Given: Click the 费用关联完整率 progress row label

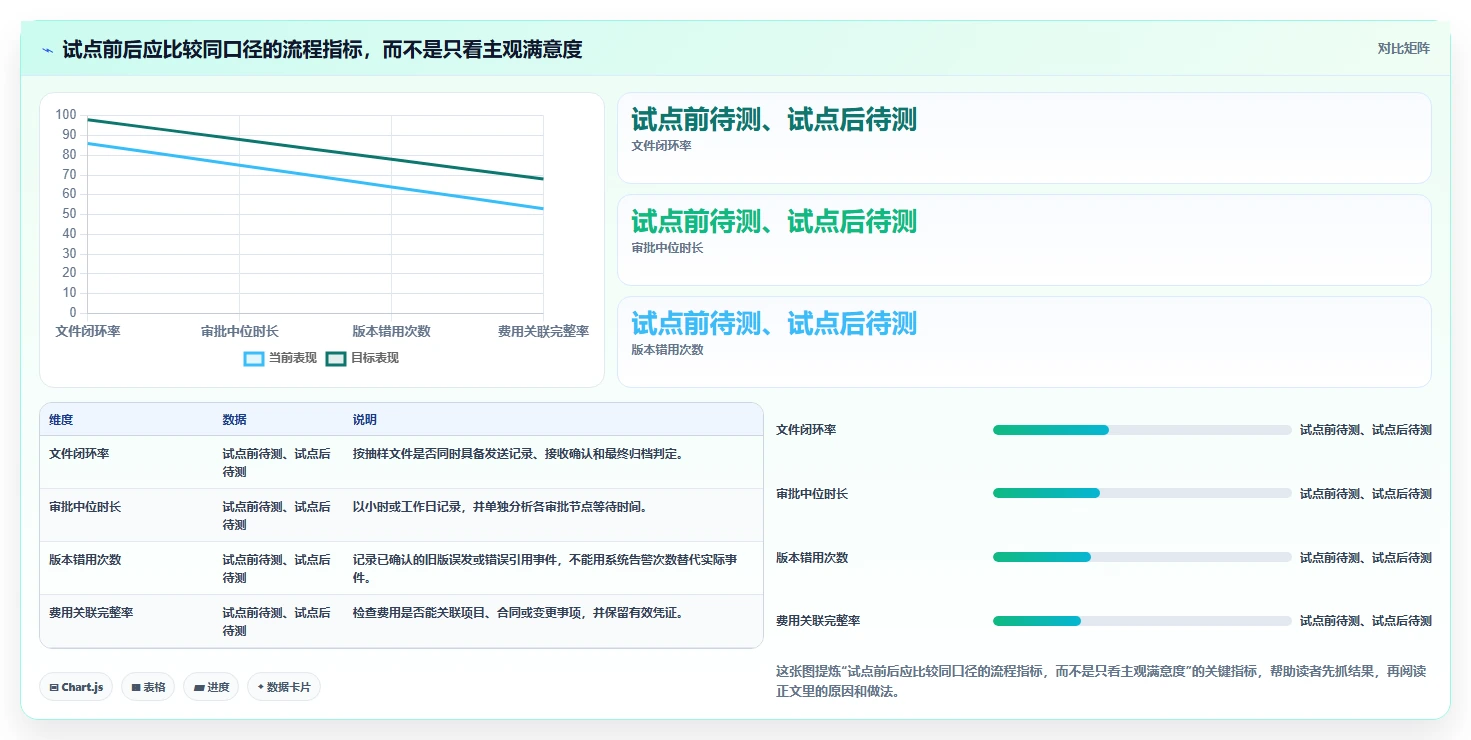Looking at the screenshot, I should (x=818, y=621).
